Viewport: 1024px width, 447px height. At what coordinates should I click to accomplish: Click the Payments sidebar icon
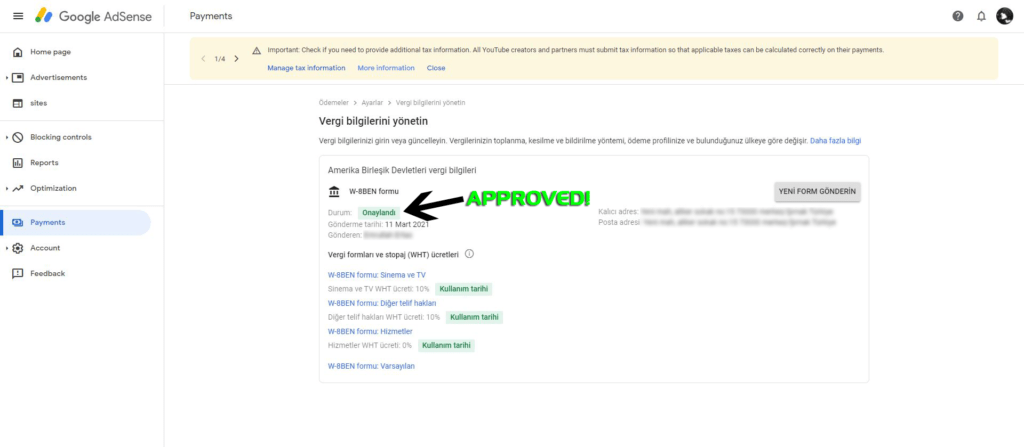point(18,222)
